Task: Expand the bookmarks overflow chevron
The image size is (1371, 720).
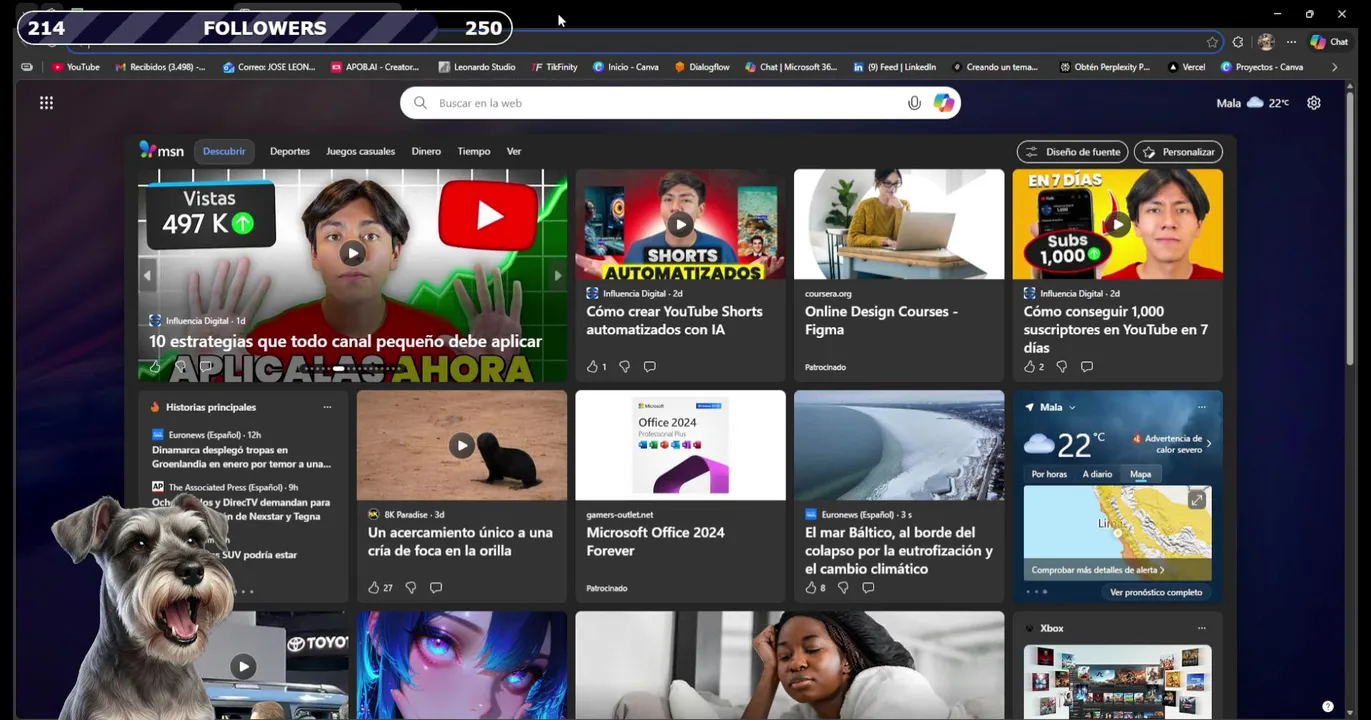Action: coord(1334,67)
